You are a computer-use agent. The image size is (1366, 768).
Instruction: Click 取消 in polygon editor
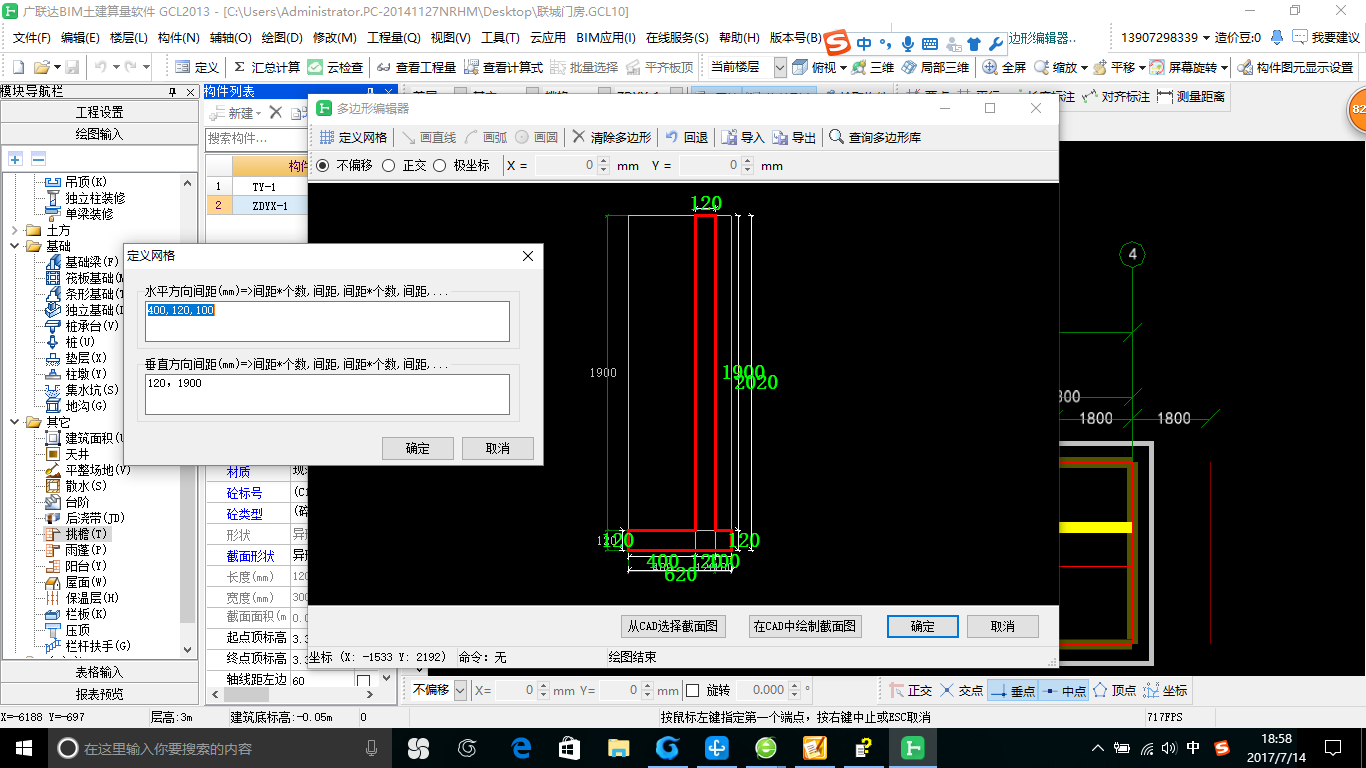click(x=1003, y=626)
